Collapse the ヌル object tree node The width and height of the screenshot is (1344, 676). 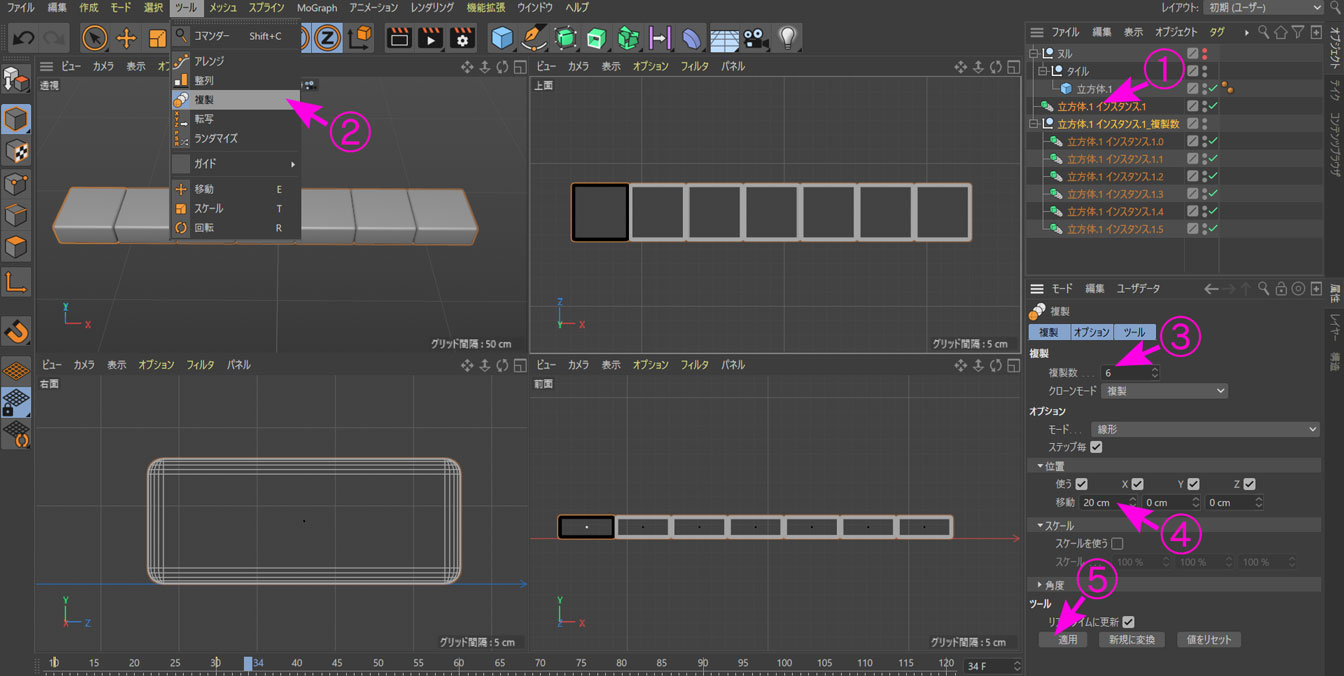(x=1035, y=54)
